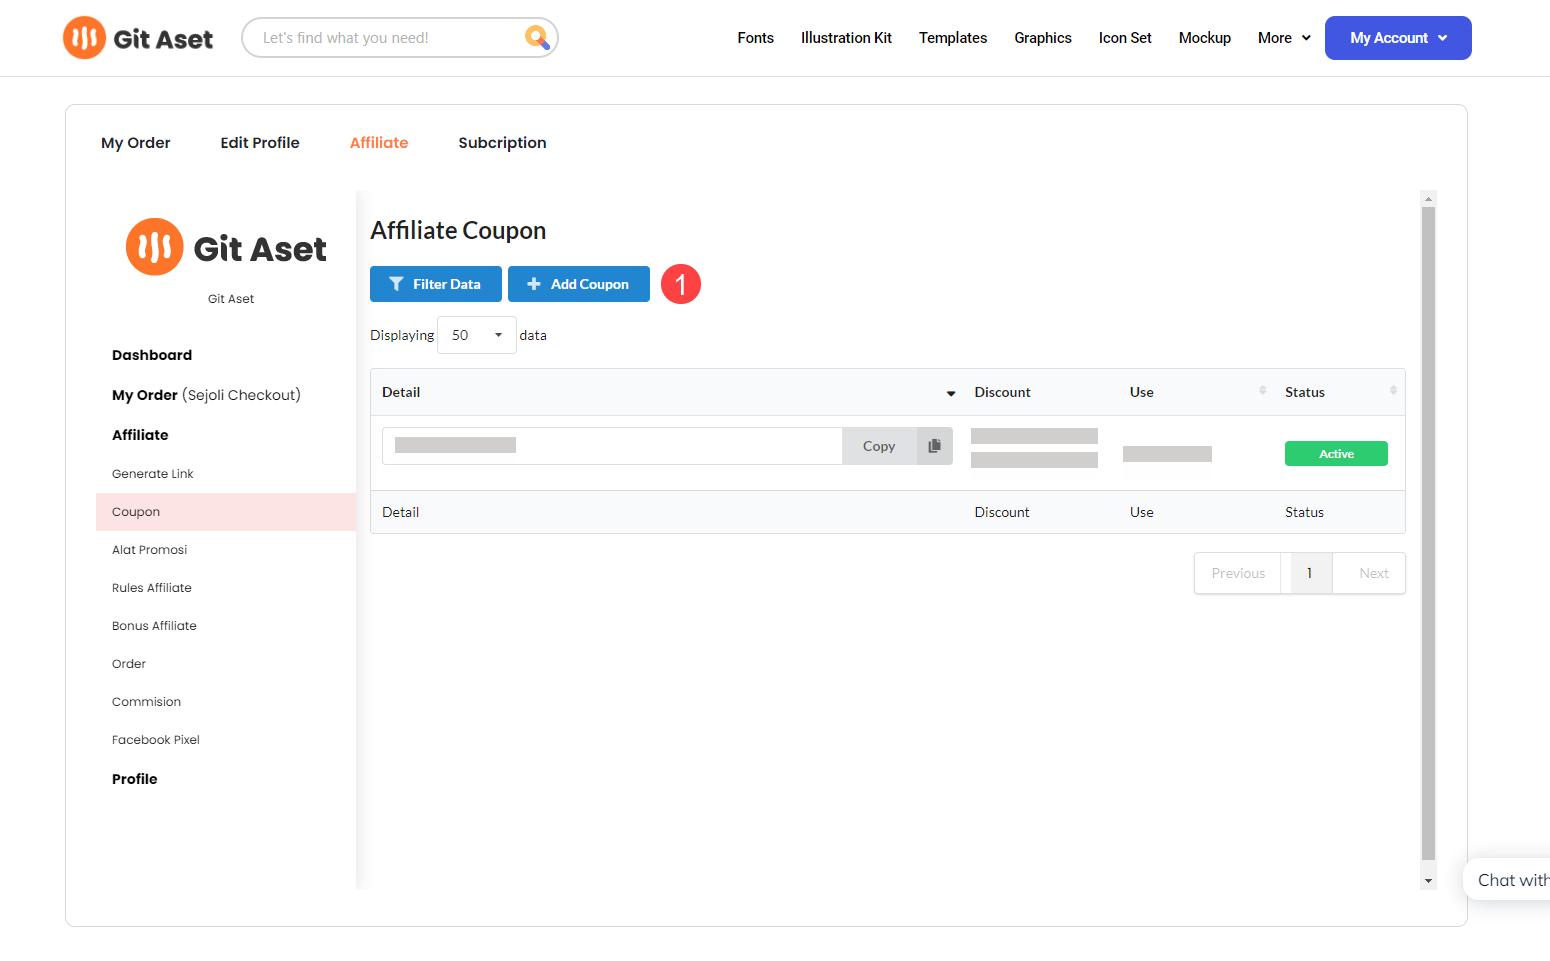Click the large Git Aset sidebar logo
The height and width of the screenshot is (961, 1550).
point(226,247)
